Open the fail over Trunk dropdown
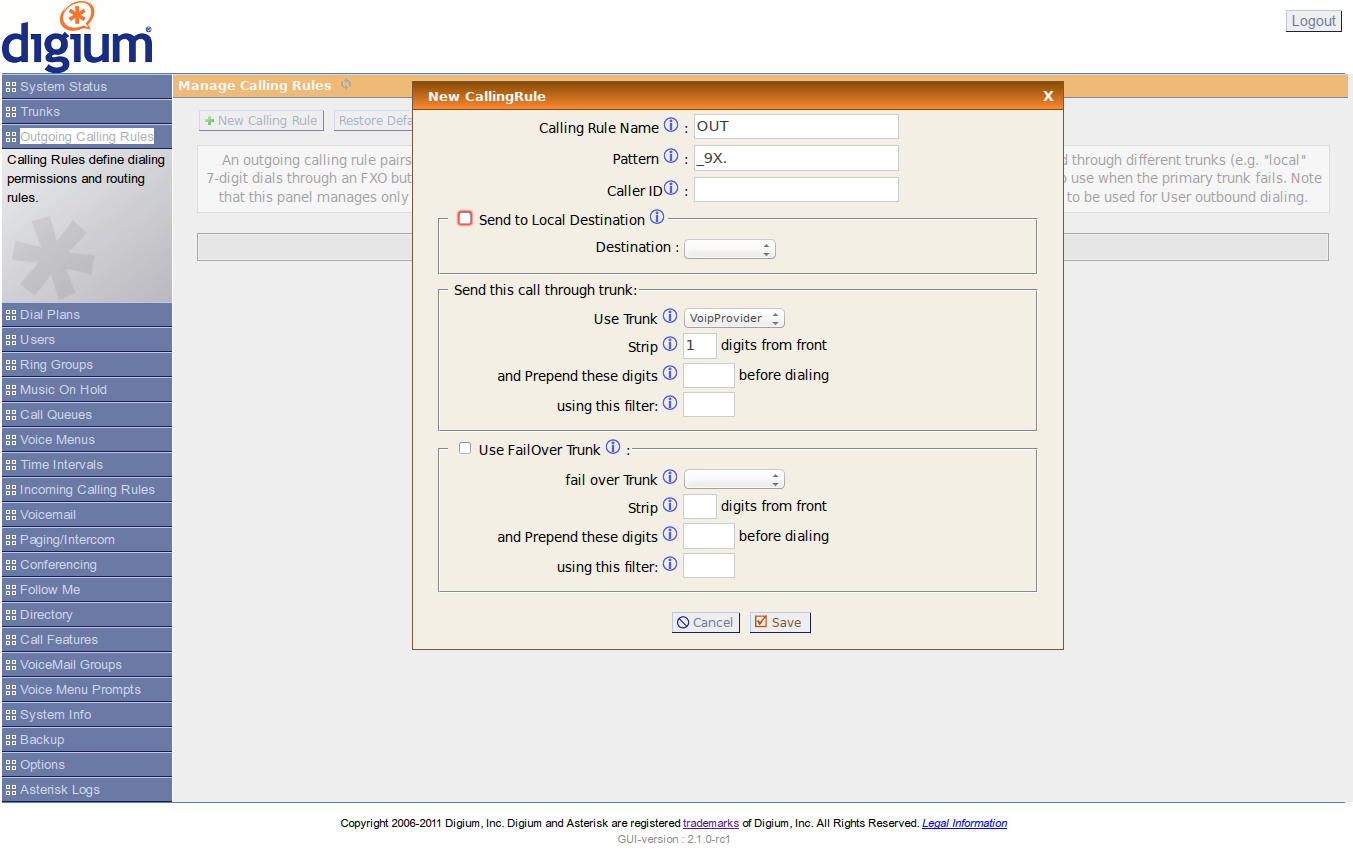This screenshot has height=858, width=1353. coord(734,480)
